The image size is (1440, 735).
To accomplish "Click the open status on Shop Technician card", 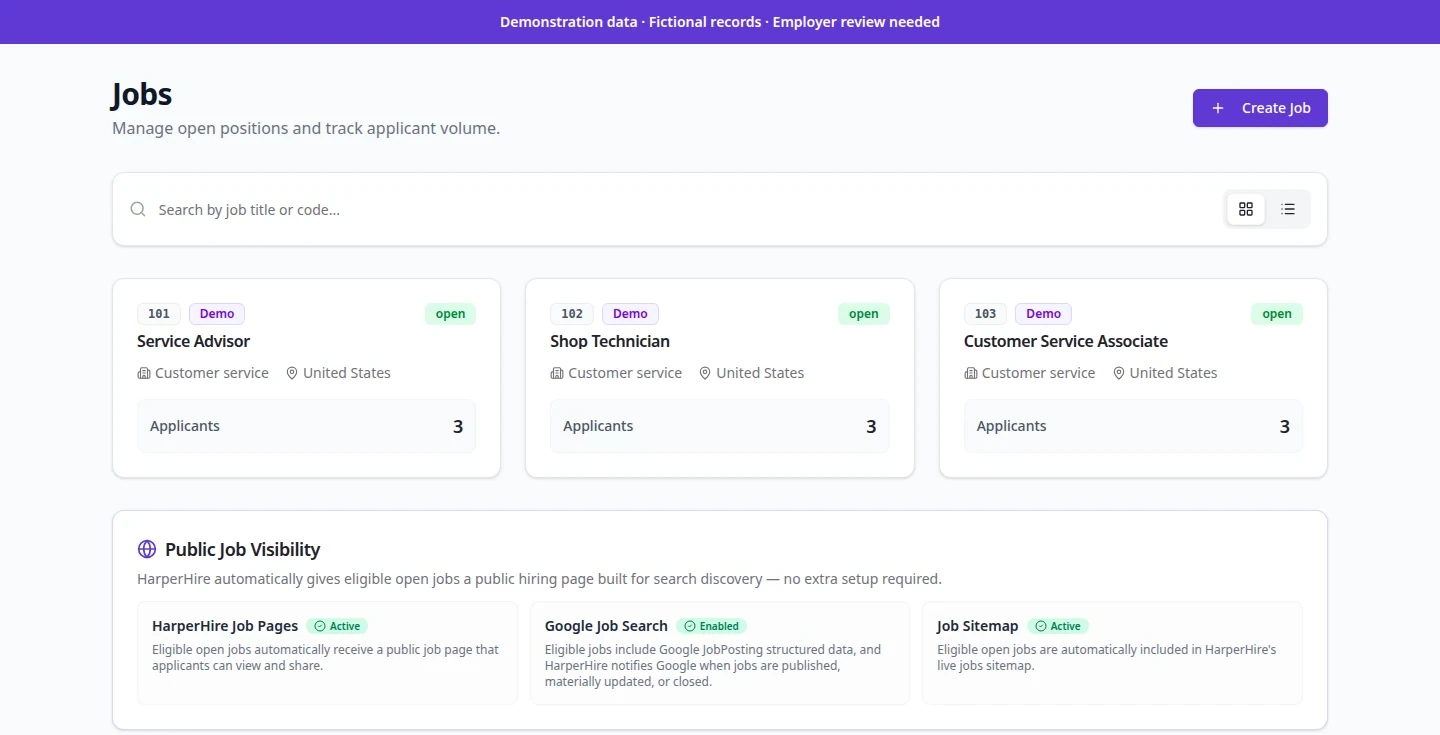I will [x=864, y=314].
